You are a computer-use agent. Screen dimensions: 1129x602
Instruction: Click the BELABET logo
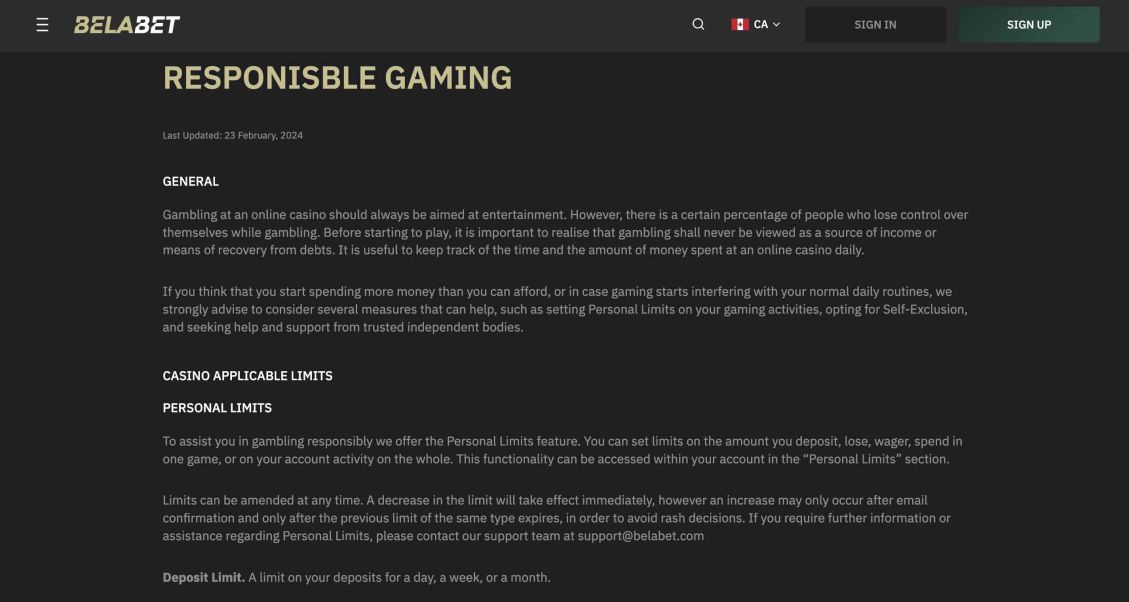pyautogui.click(x=127, y=24)
